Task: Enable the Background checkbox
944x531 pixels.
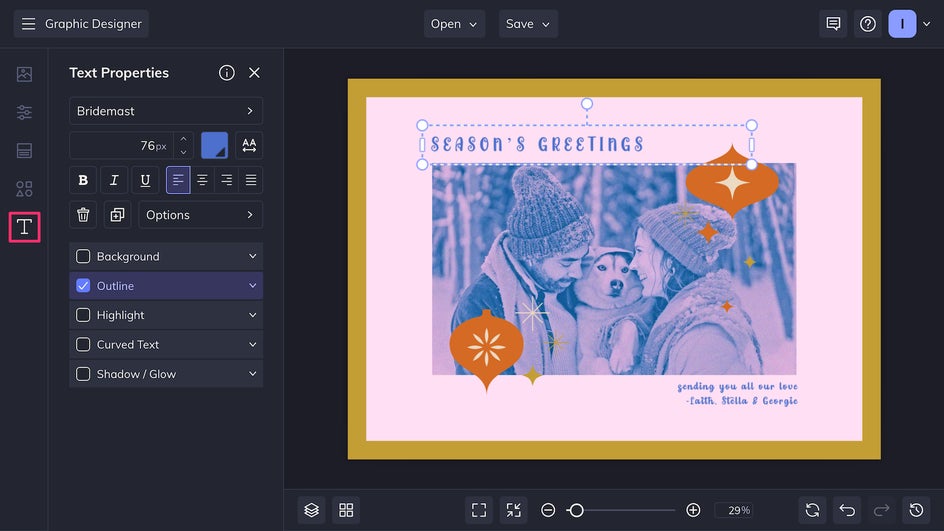Action: point(83,256)
